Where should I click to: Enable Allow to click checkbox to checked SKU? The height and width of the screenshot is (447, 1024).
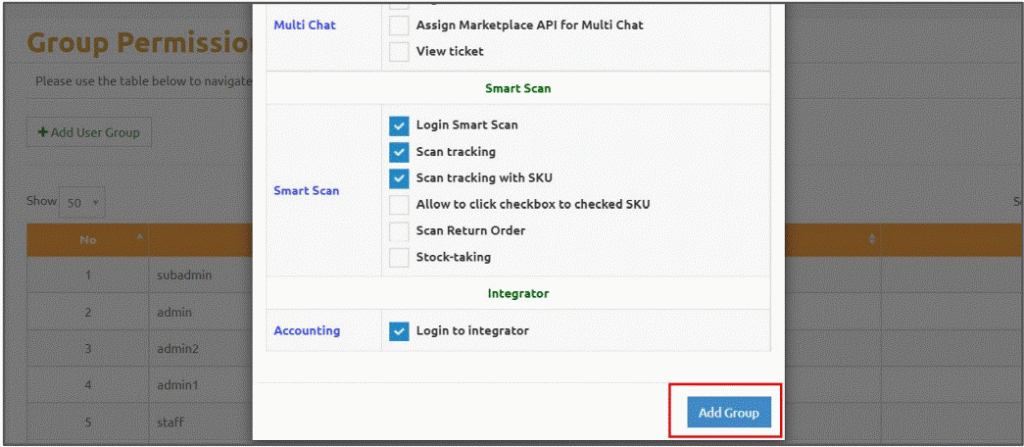(399, 205)
